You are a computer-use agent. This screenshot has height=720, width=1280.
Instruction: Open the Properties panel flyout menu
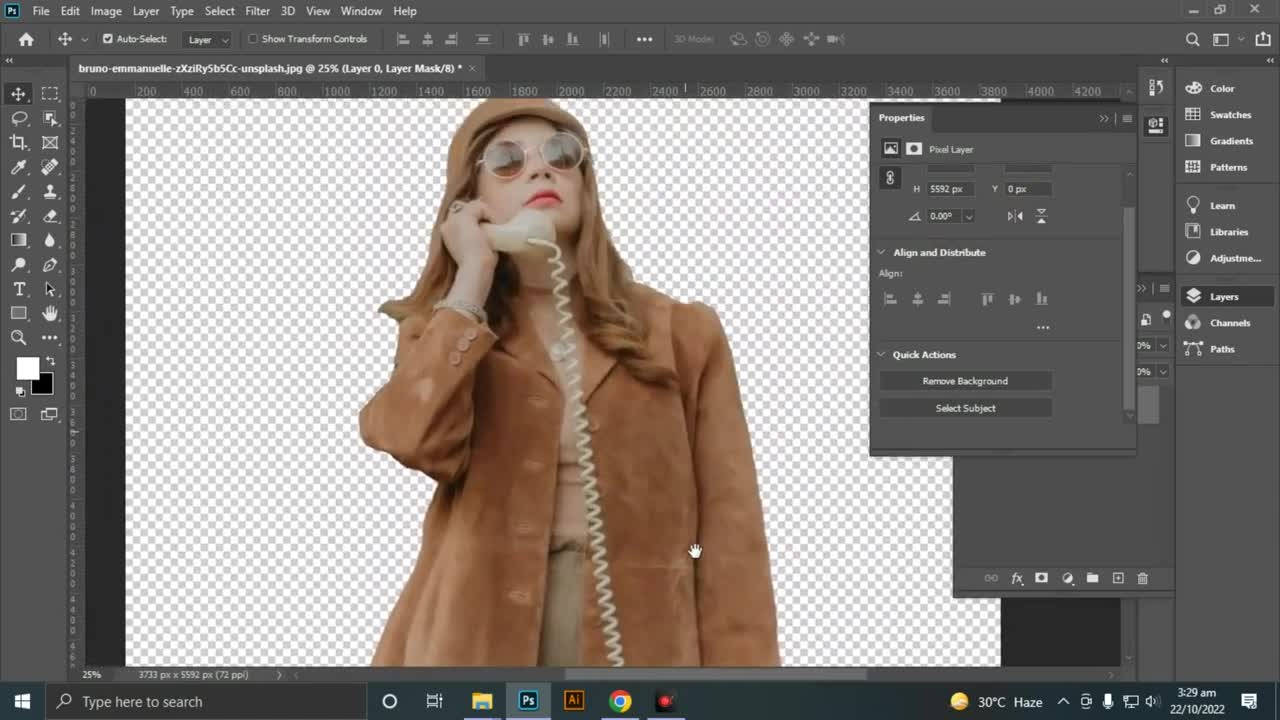(1127, 118)
